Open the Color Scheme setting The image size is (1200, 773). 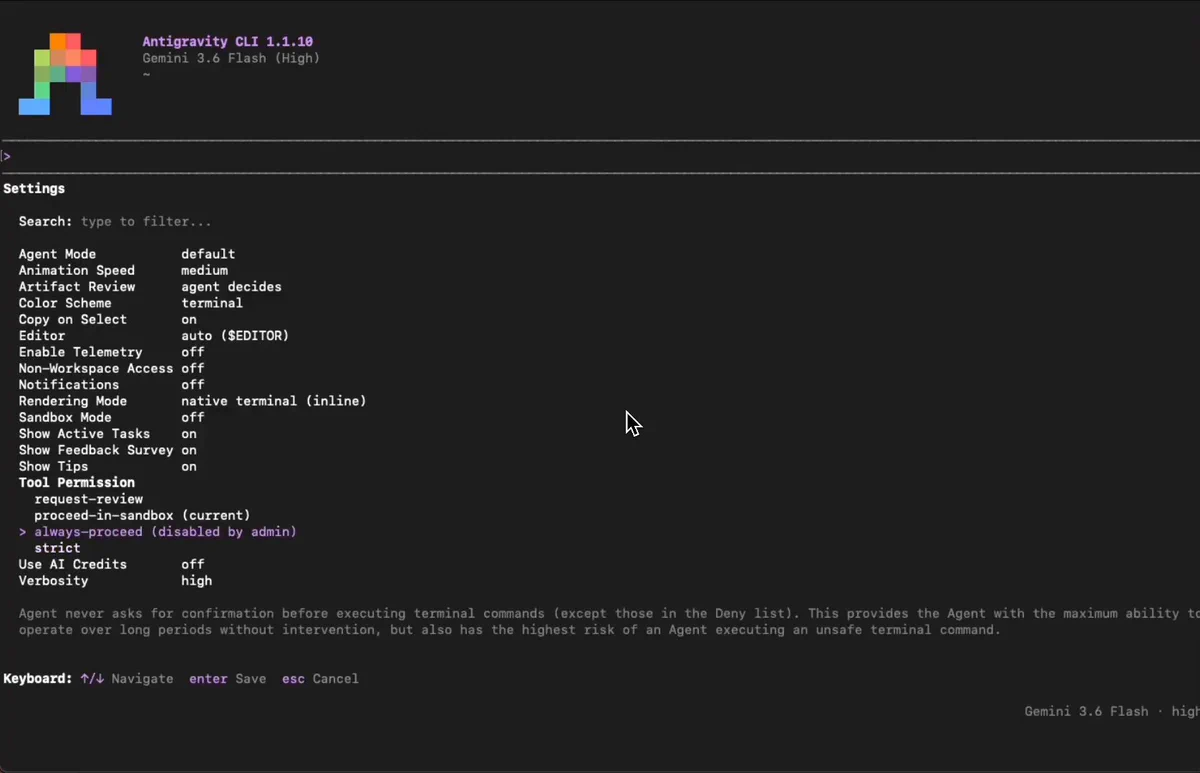pyautogui.click(x=131, y=303)
